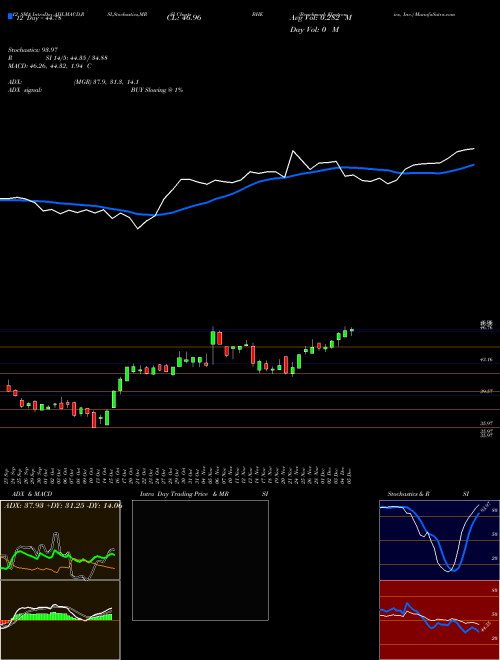Click the 'CL: 46.96' closing price text
Viewport: 500px width, 660px height.
coord(184,18)
